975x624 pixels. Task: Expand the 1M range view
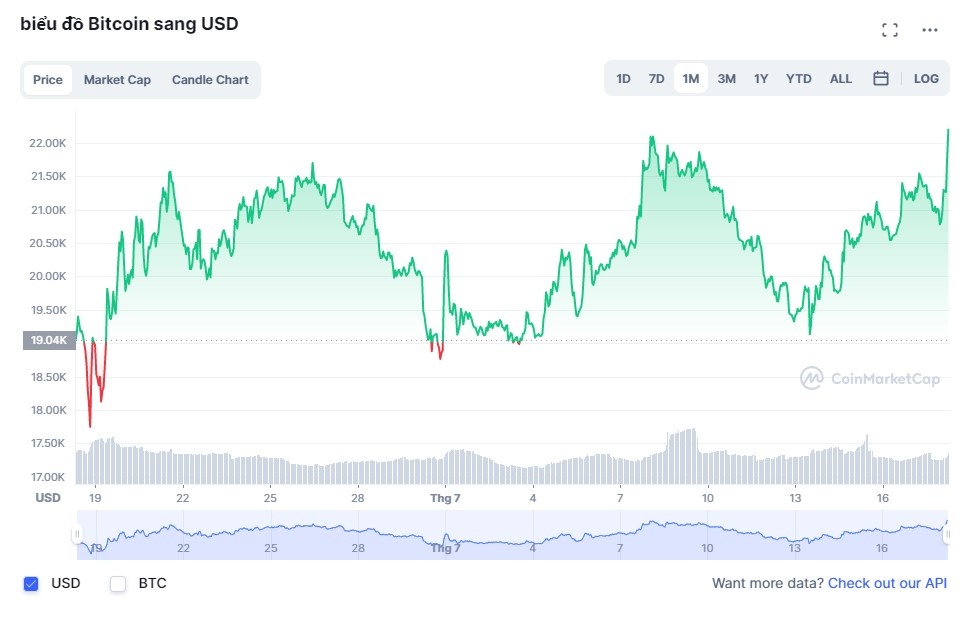[690, 78]
